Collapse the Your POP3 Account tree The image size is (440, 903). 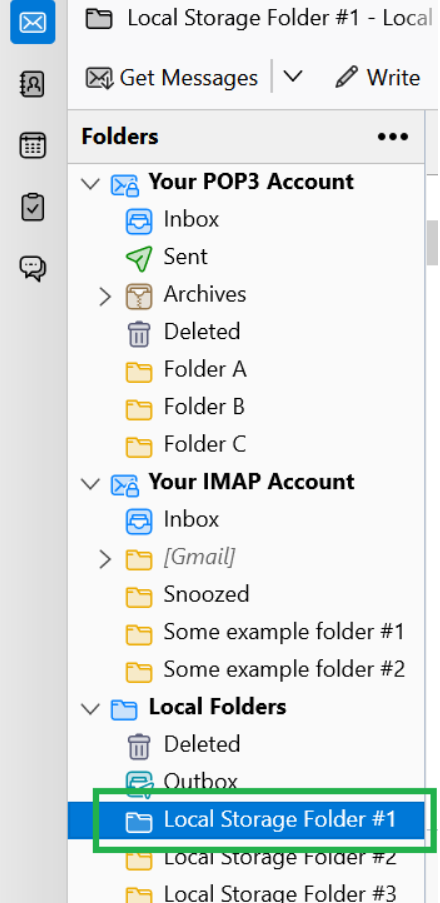click(91, 183)
